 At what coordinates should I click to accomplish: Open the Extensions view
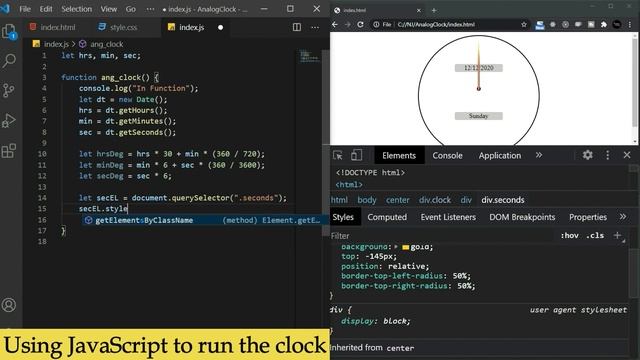(9, 151)
